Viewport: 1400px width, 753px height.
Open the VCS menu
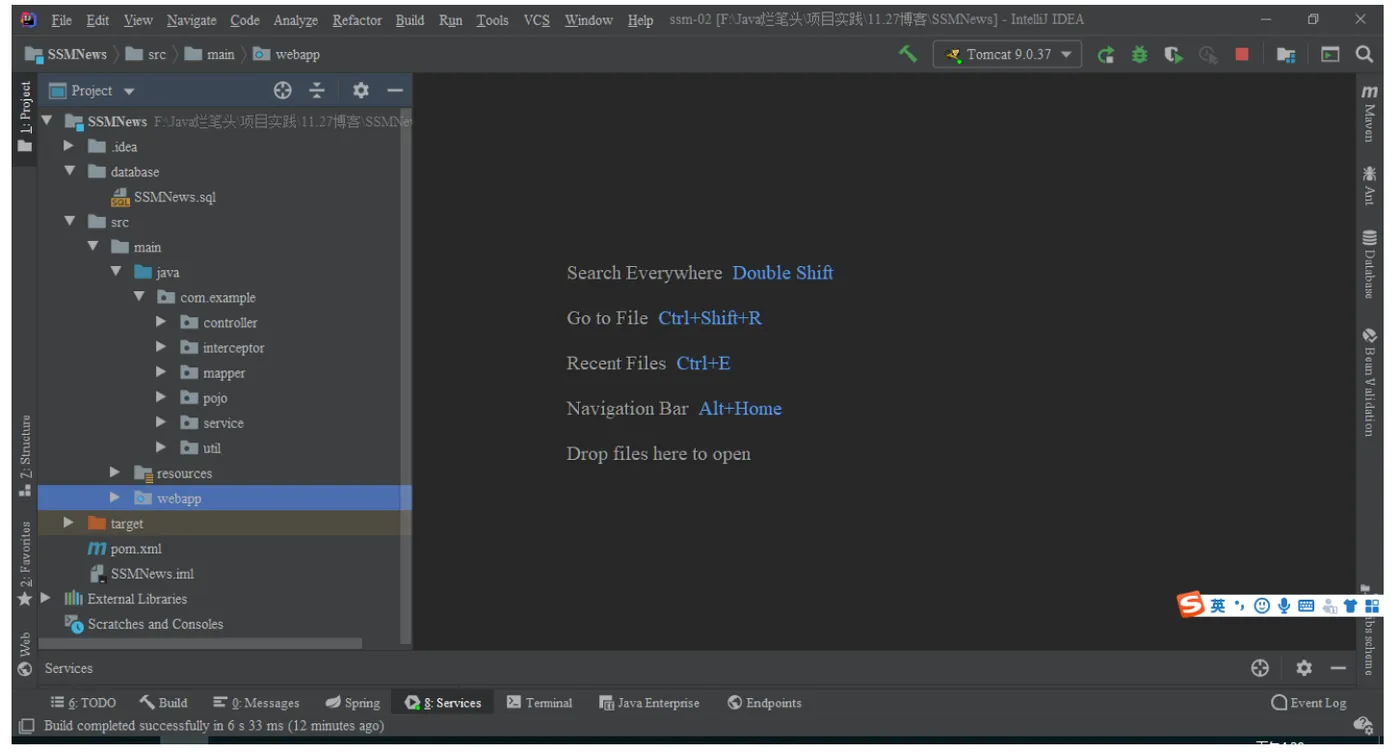[x=537, y=20]
